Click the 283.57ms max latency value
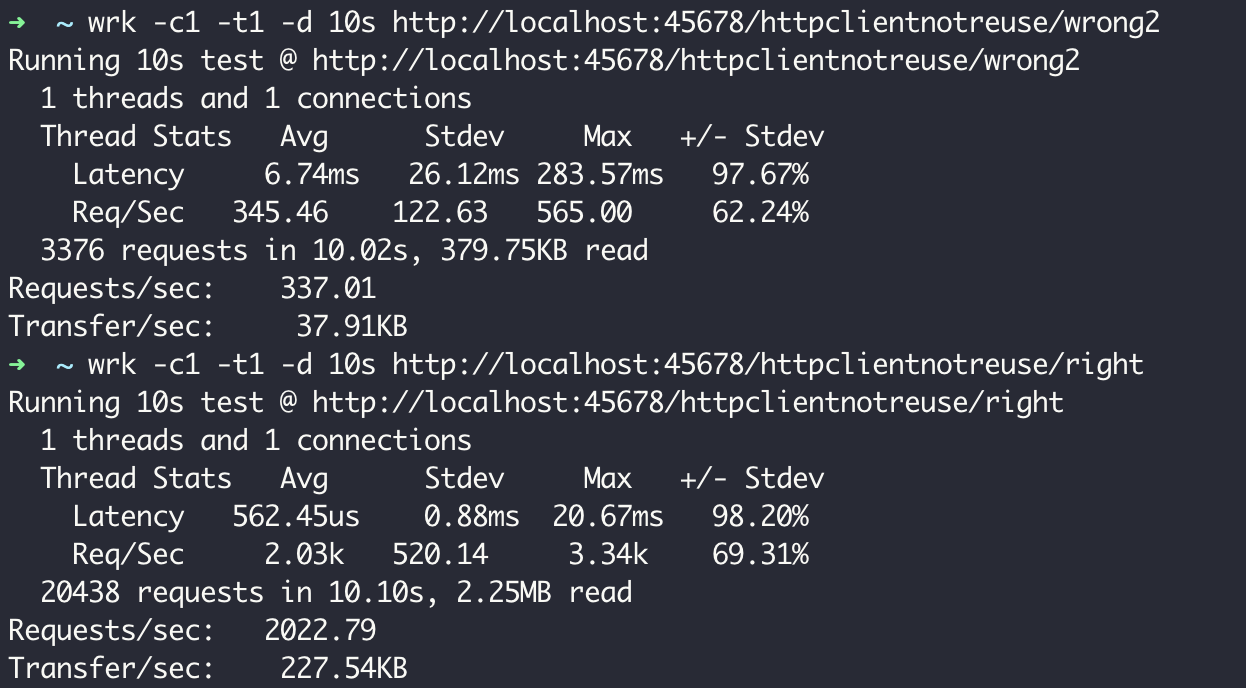The image size is (1246, 688). point(599,175)
